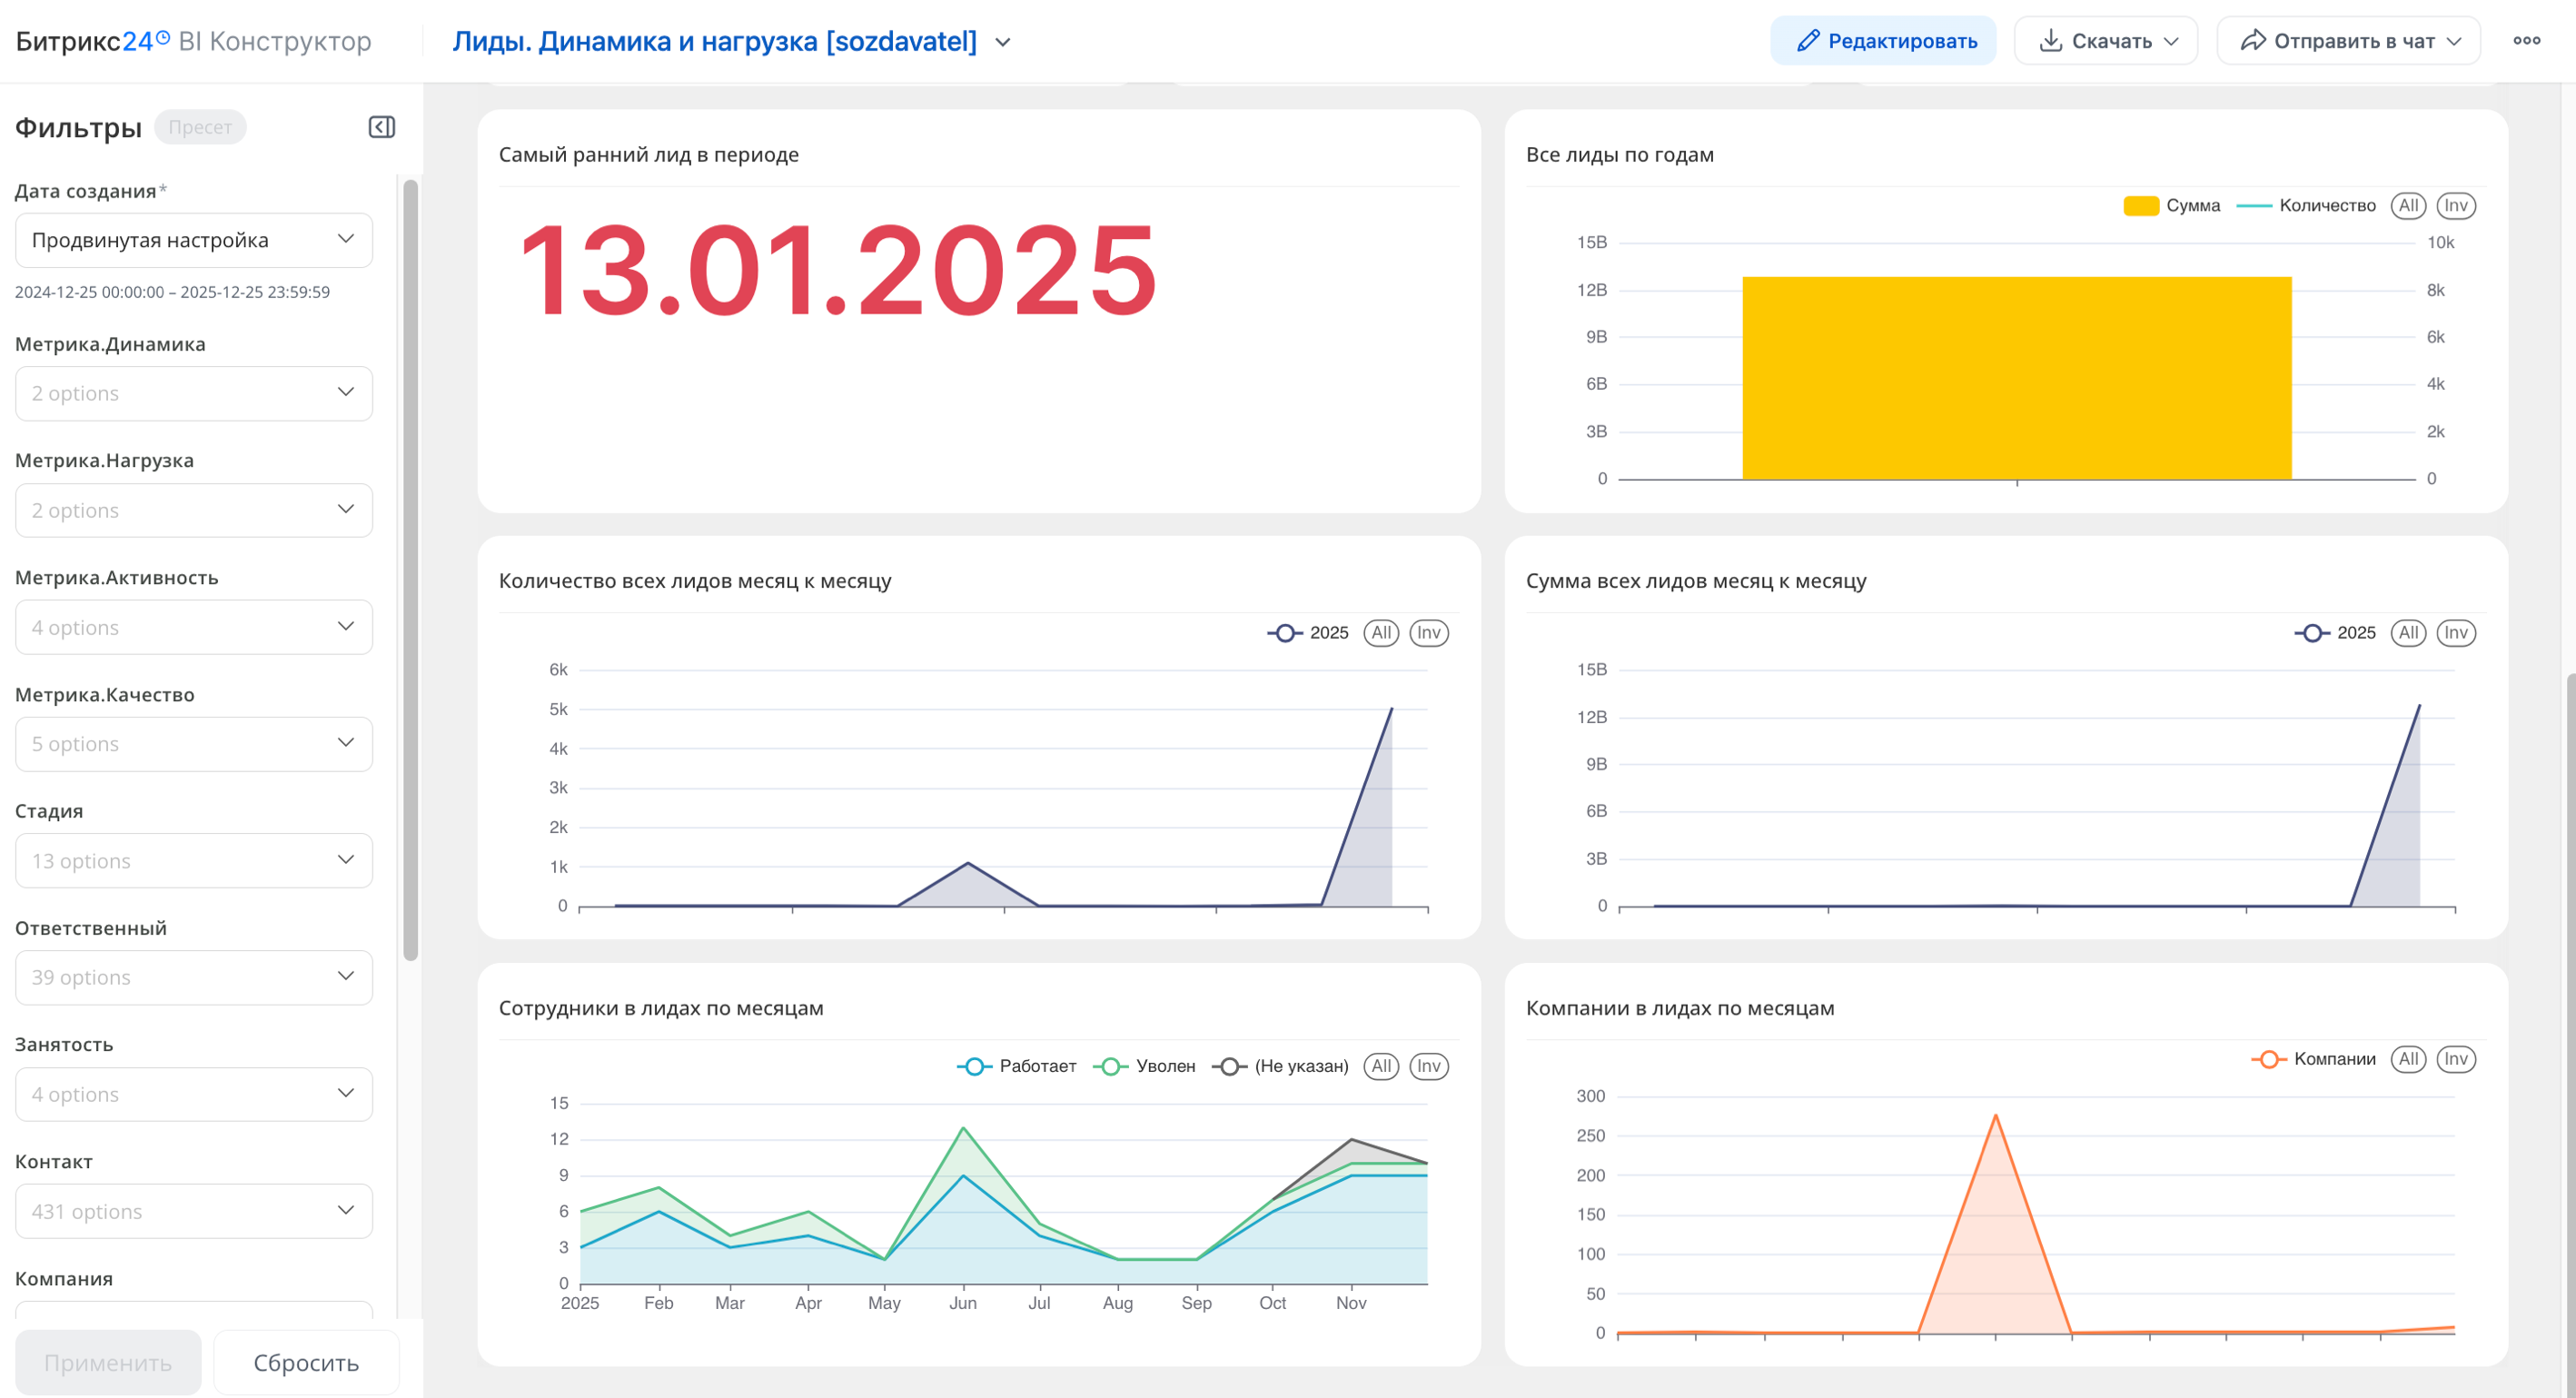Click the All icon in Все лиды по годам legend
The width and height of the screenshot is (2576, 1398).
coord(2408,205)
